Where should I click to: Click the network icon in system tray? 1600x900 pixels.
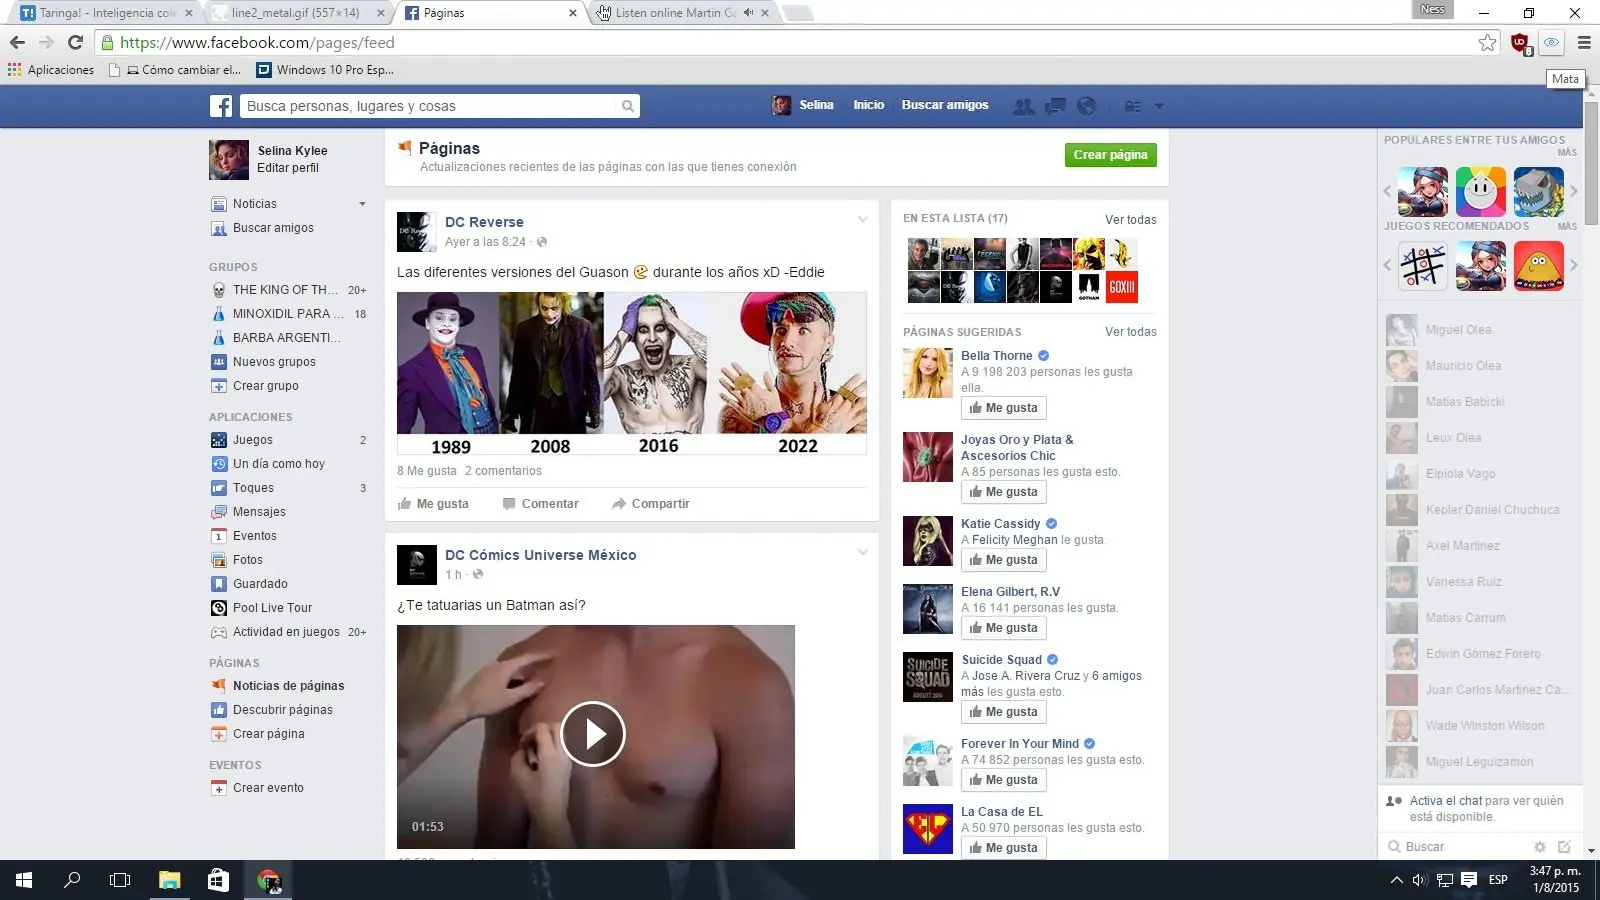click(x=1445, y=880)
